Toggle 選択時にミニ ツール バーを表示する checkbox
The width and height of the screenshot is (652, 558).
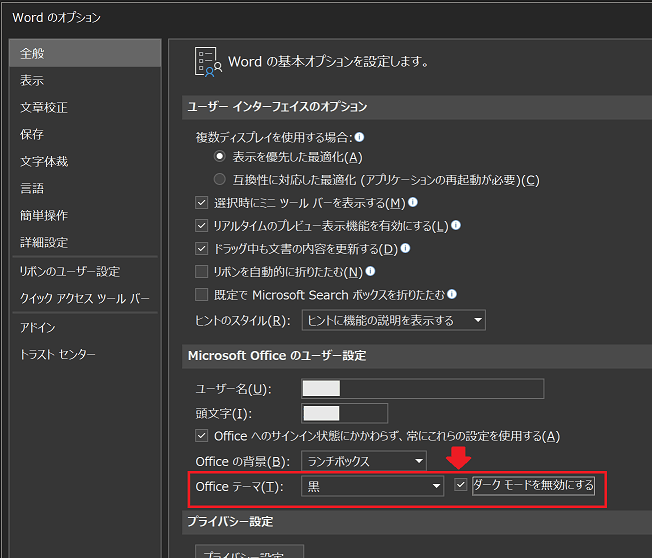202,203
